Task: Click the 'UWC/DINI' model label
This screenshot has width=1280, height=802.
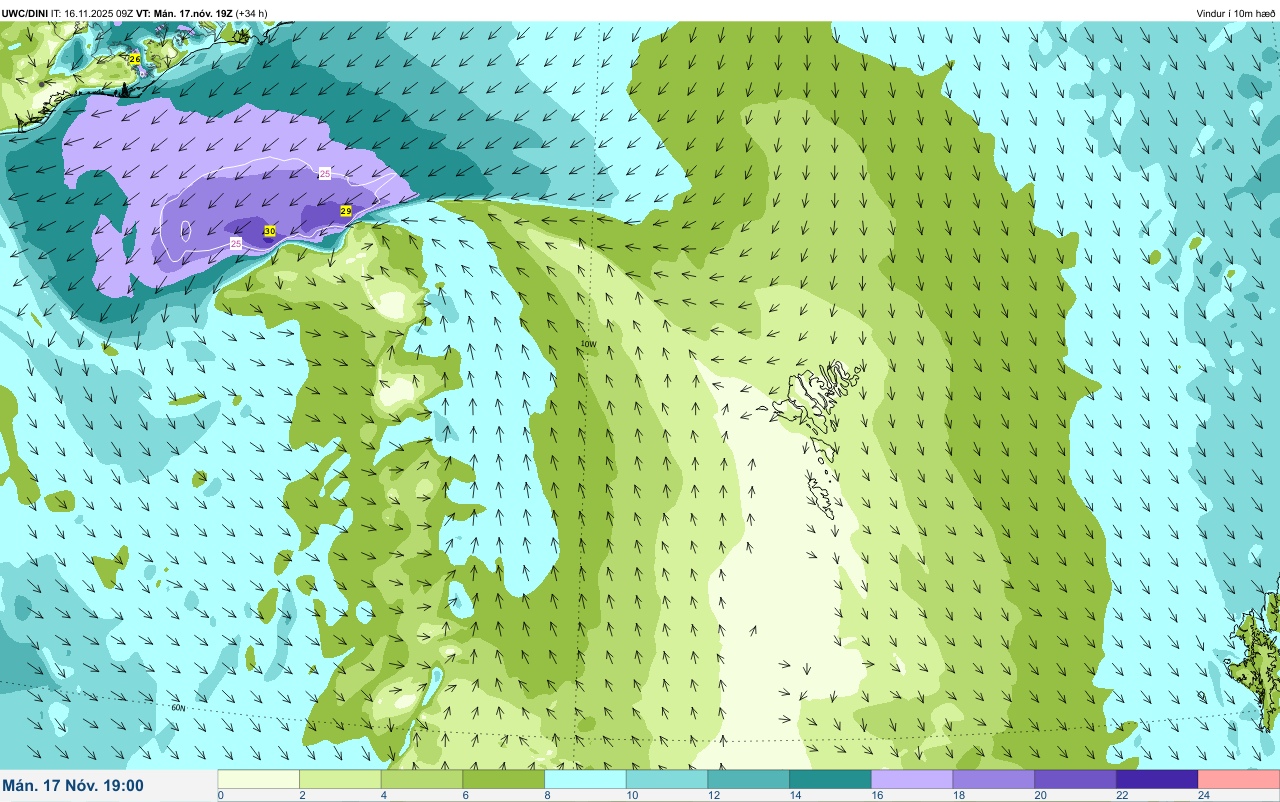Action: (x=25, y=13)
